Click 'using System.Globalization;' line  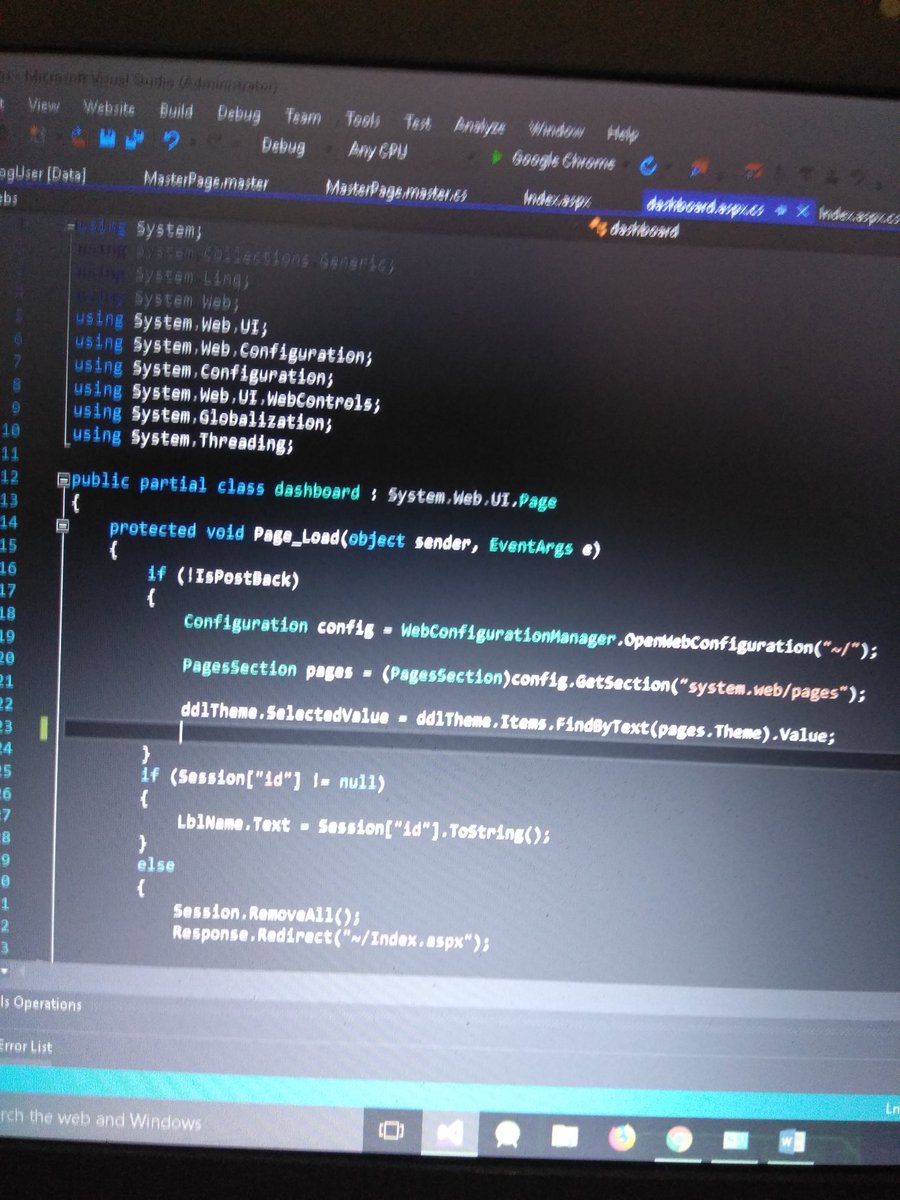203,416
